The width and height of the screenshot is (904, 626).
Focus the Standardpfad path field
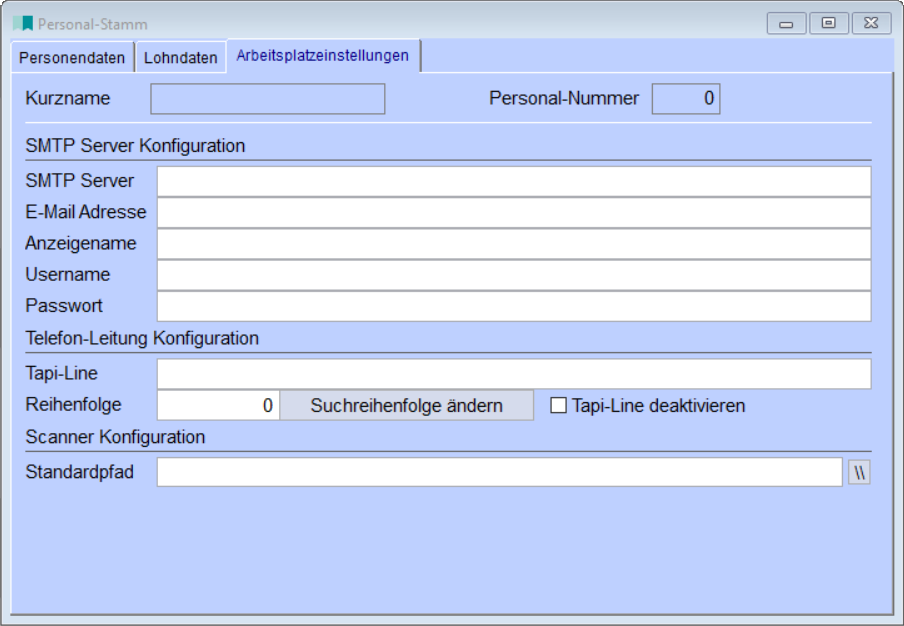click(x=500, y=473)
